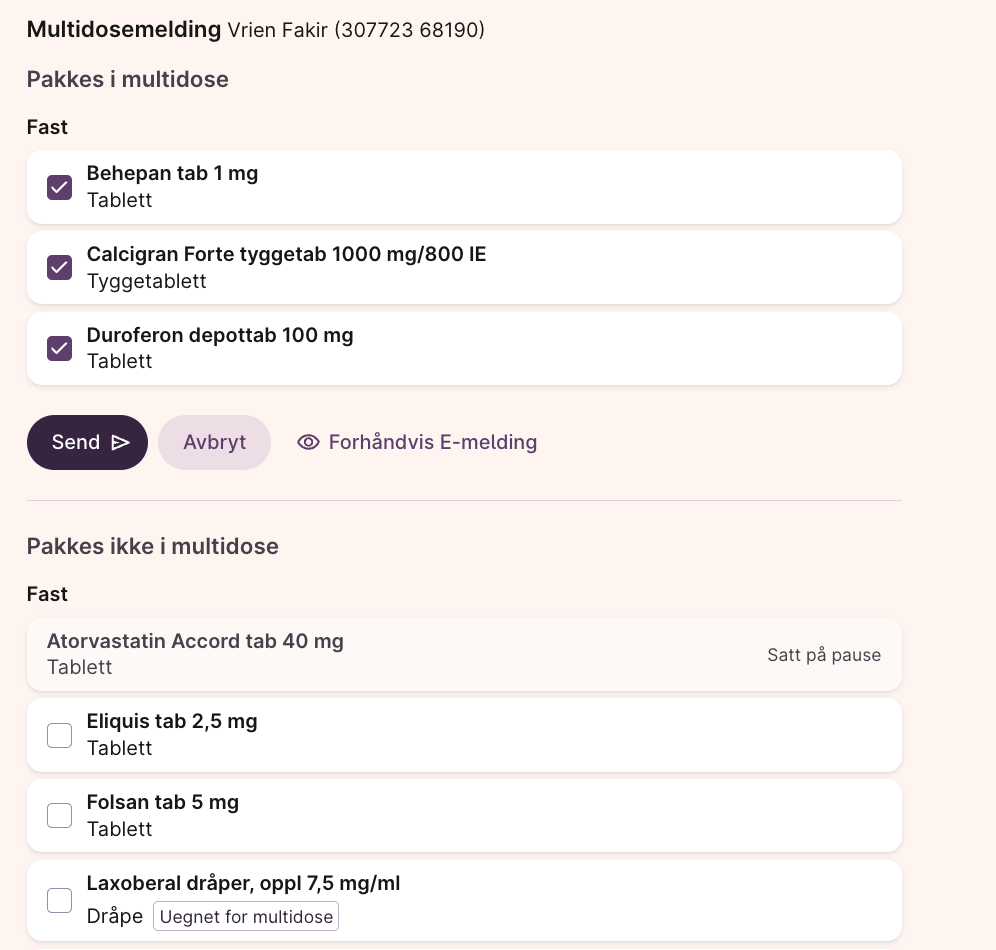The image size is (996, 950).
Task: Uncheck the Behepan tab 1 mg checkbox
Action: coord(60,187)
